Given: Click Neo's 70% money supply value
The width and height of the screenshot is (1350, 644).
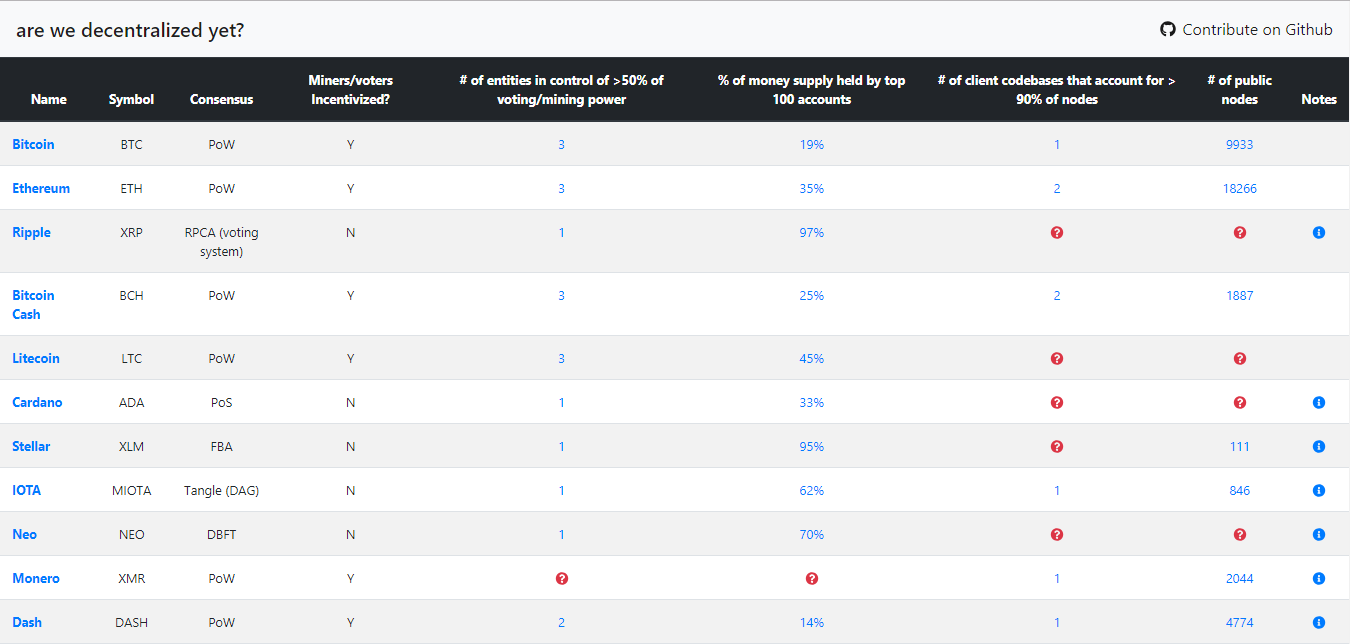Looking at the screenshot, I should pyautogui.click(x=812, y=534).
